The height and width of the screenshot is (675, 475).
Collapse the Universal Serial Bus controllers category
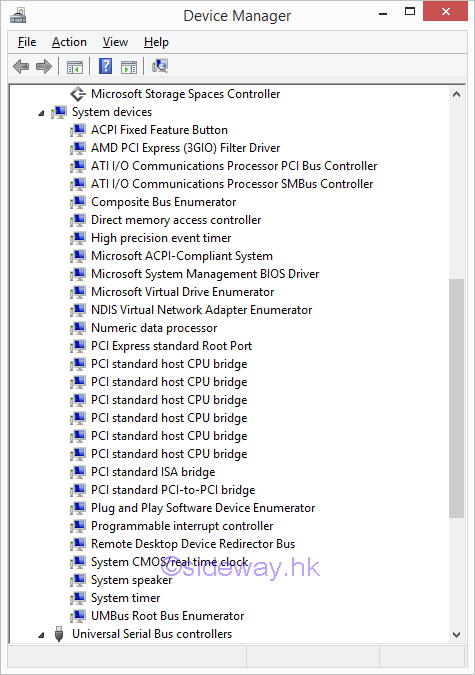41,635
